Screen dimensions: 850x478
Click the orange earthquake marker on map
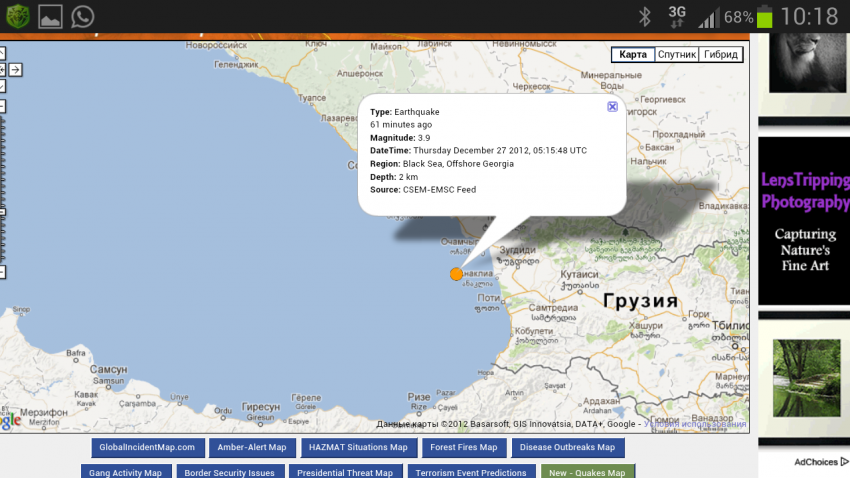click(x=456, y=274)
